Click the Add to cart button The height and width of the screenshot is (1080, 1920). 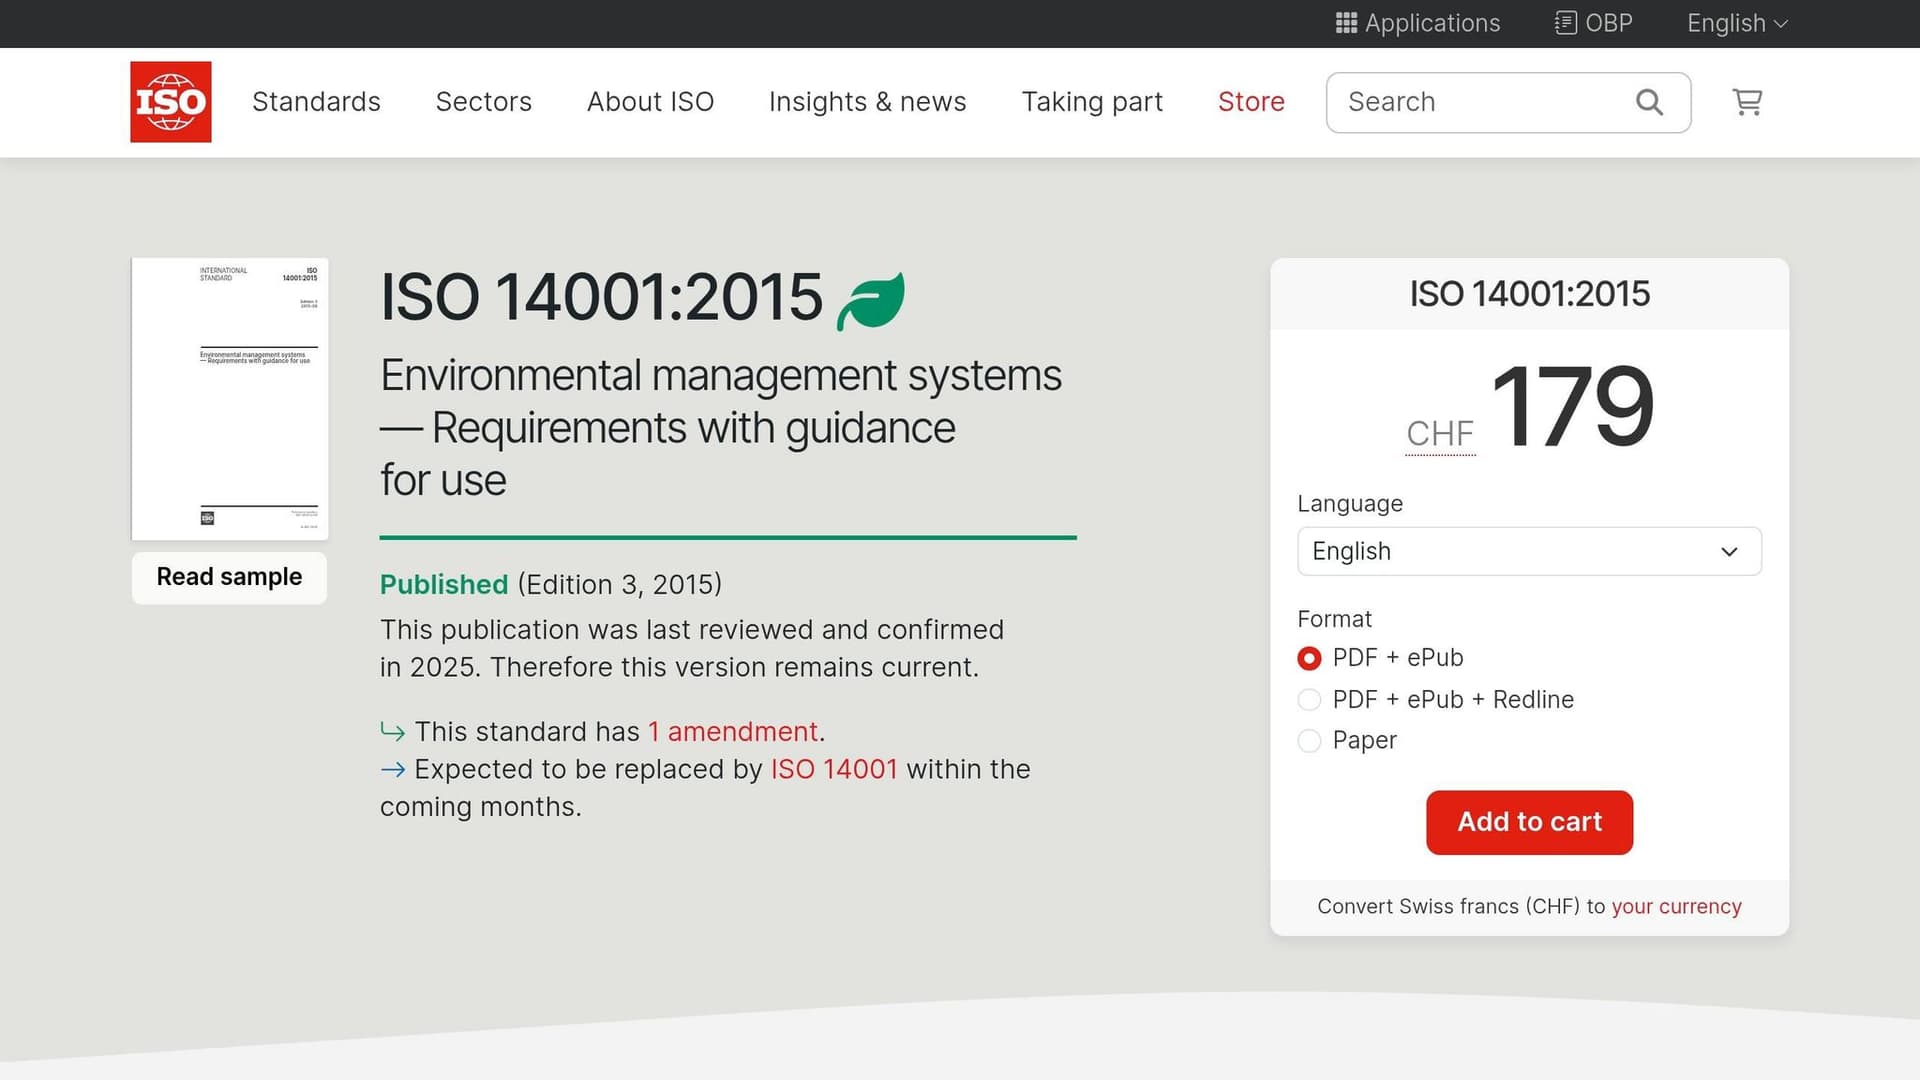1529,822
